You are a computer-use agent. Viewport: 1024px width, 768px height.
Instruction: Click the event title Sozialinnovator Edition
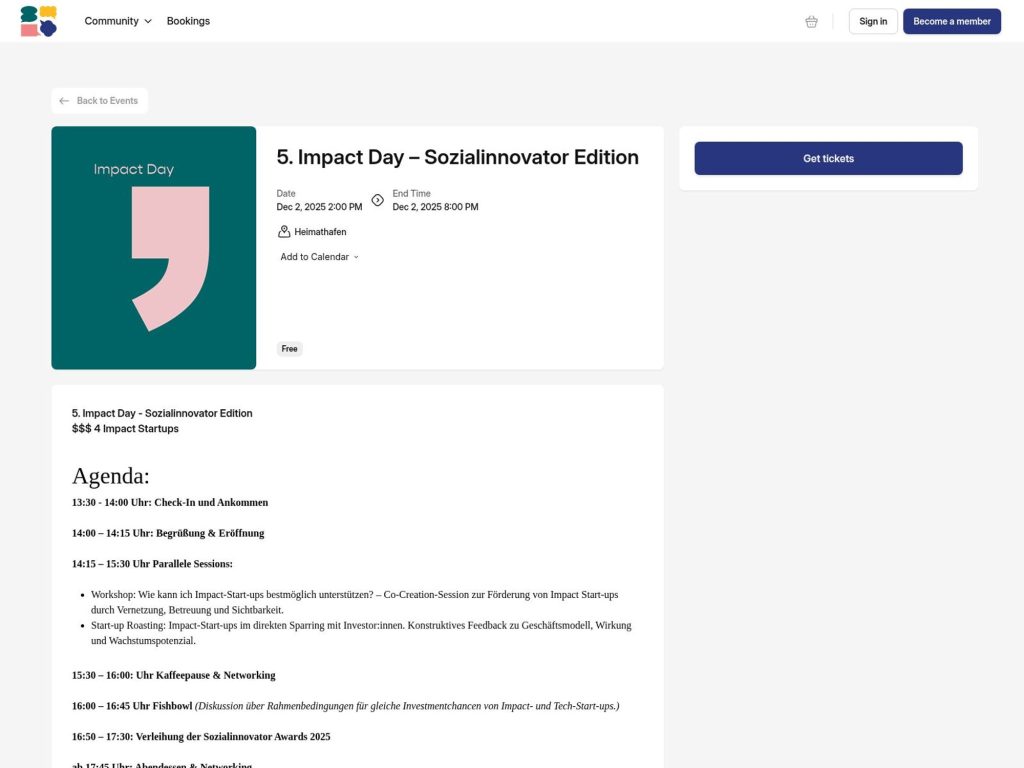(457, 157)
